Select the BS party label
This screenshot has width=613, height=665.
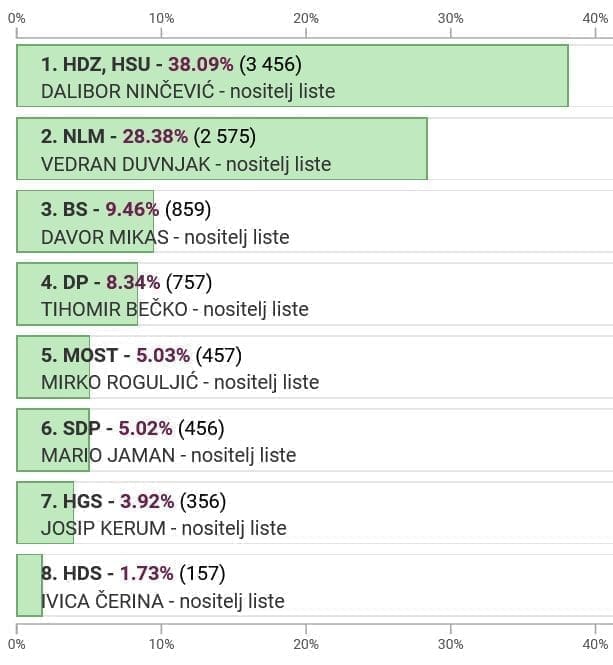click(74, 210)
